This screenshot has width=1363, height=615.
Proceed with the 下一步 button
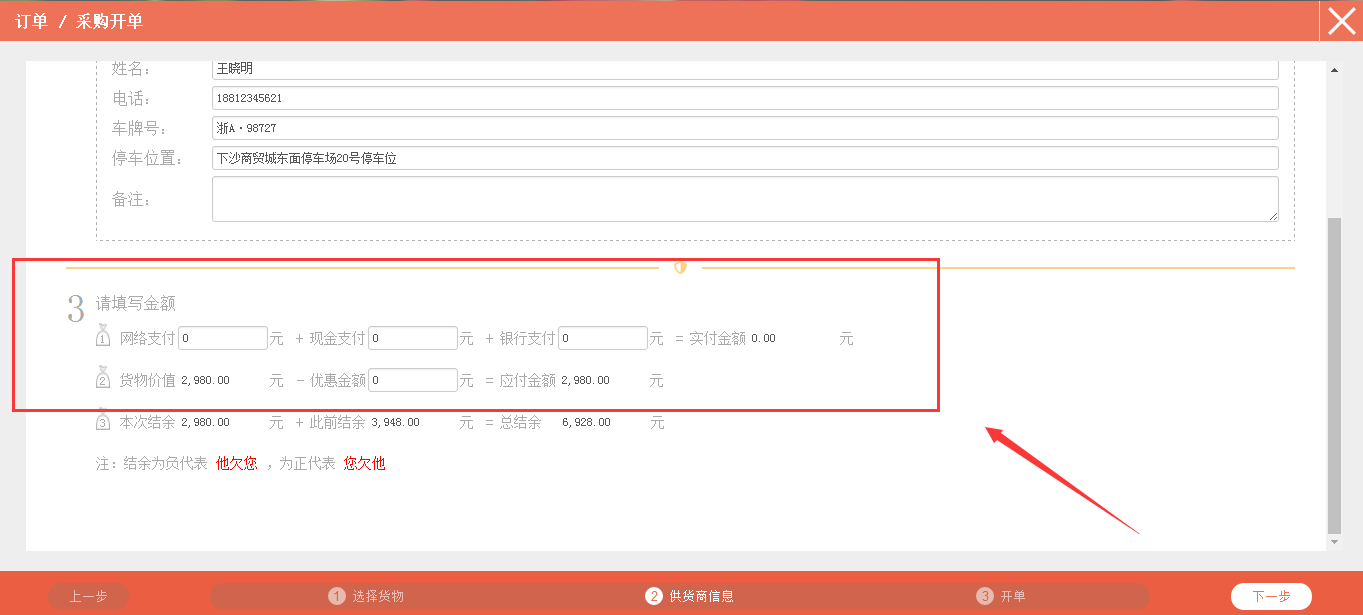coord(1271,596)
